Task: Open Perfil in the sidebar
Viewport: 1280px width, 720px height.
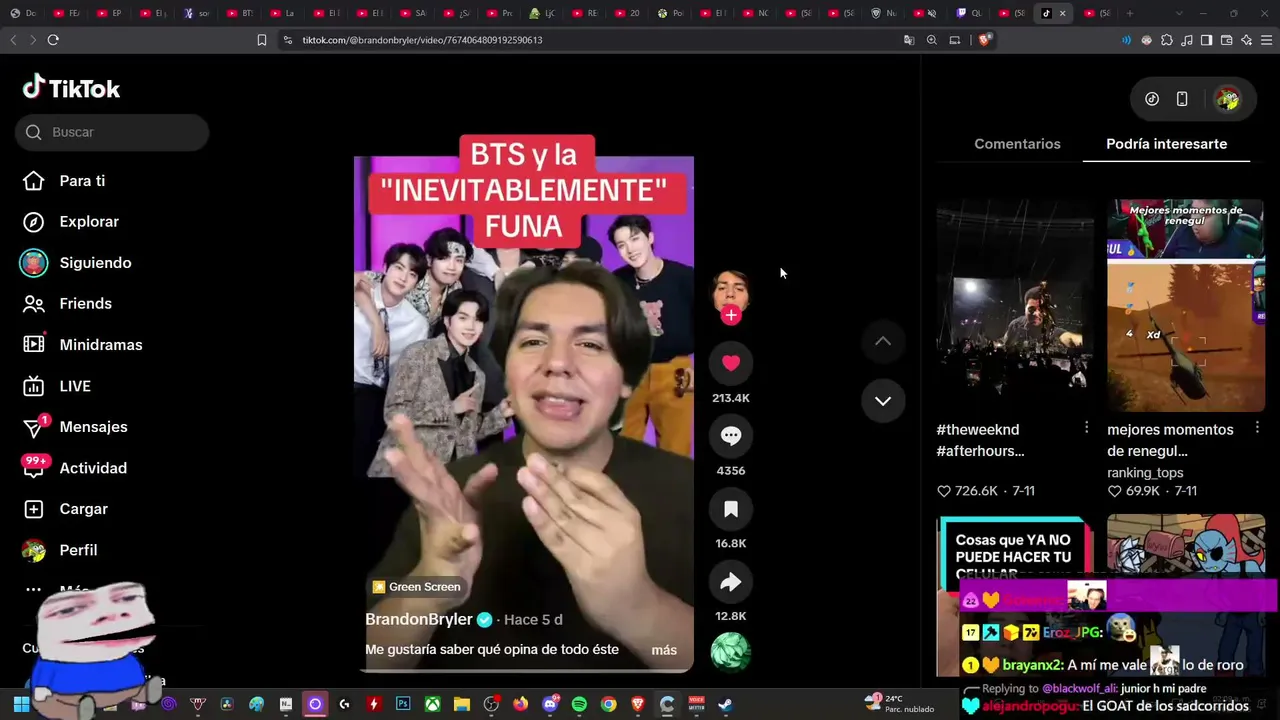Action: tap(78, 550)
